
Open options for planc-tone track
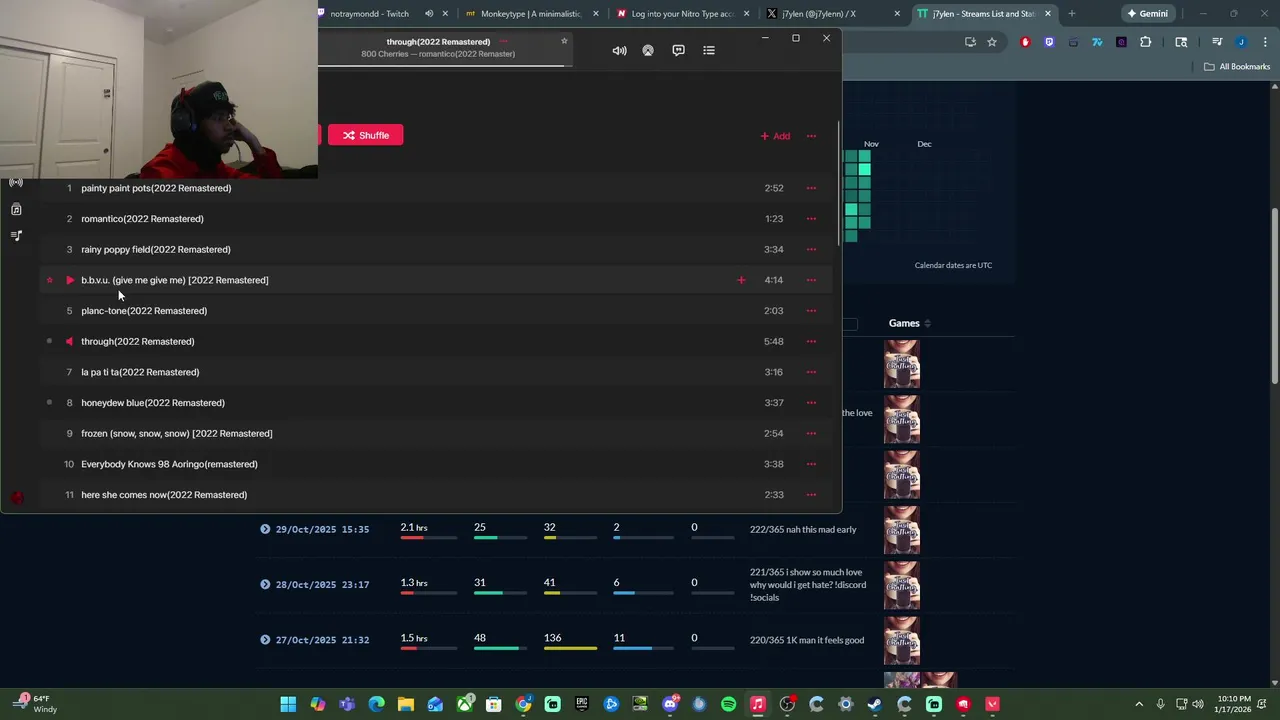pos(811,311)
